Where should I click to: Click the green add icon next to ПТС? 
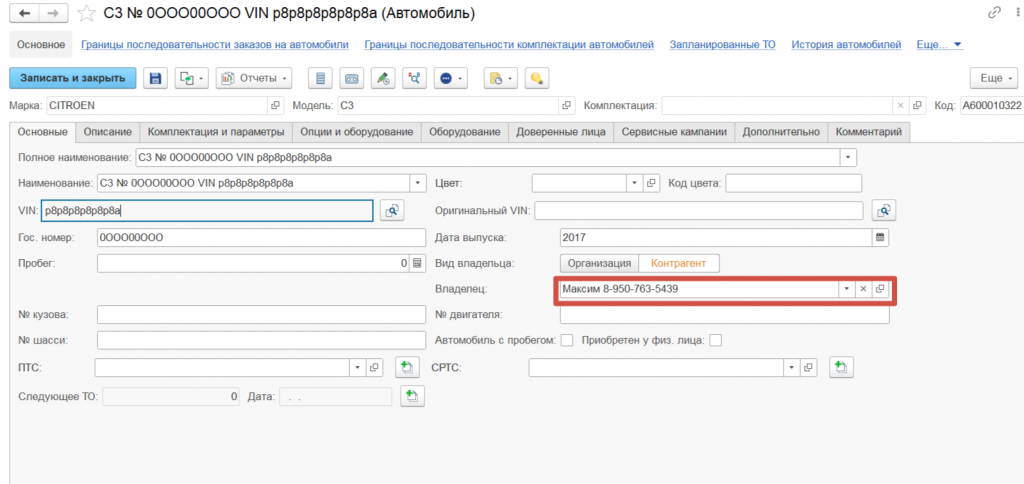click(407, 368)
